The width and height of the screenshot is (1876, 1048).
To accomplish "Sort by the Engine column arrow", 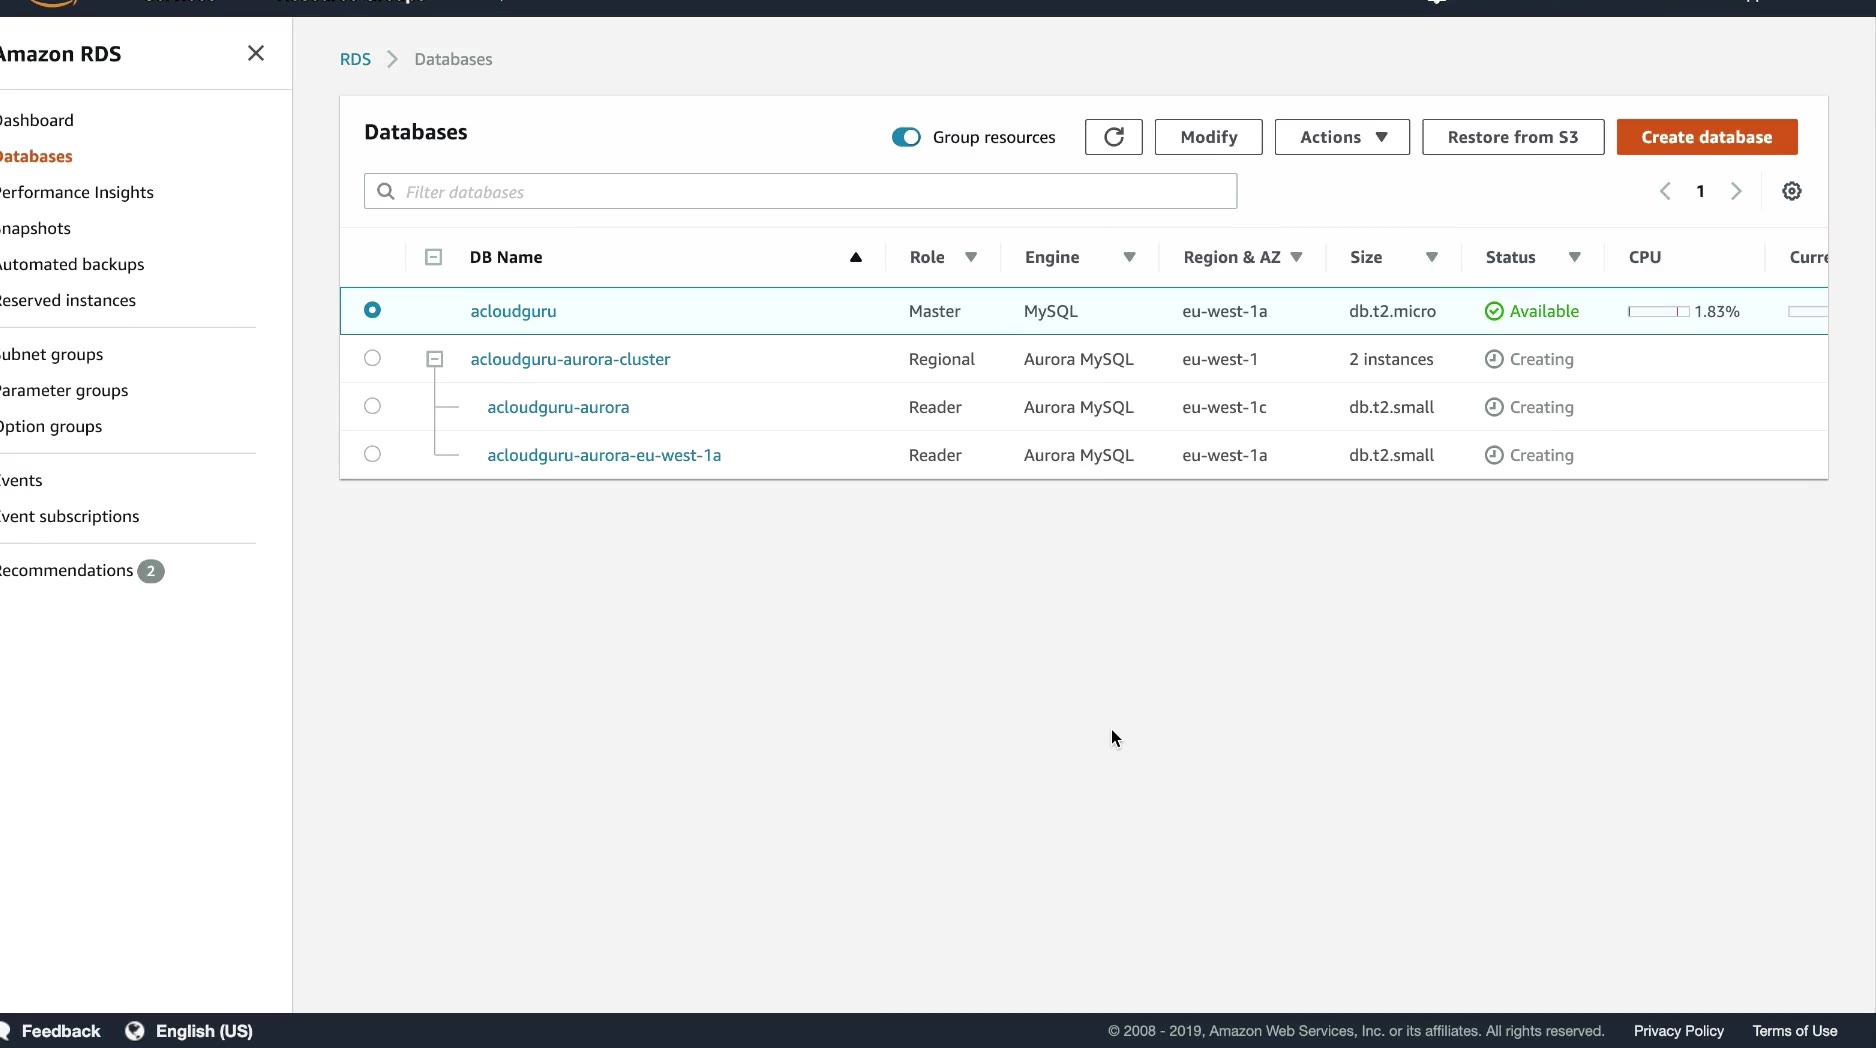I will pyautogui.click(x=1129, y=257).
